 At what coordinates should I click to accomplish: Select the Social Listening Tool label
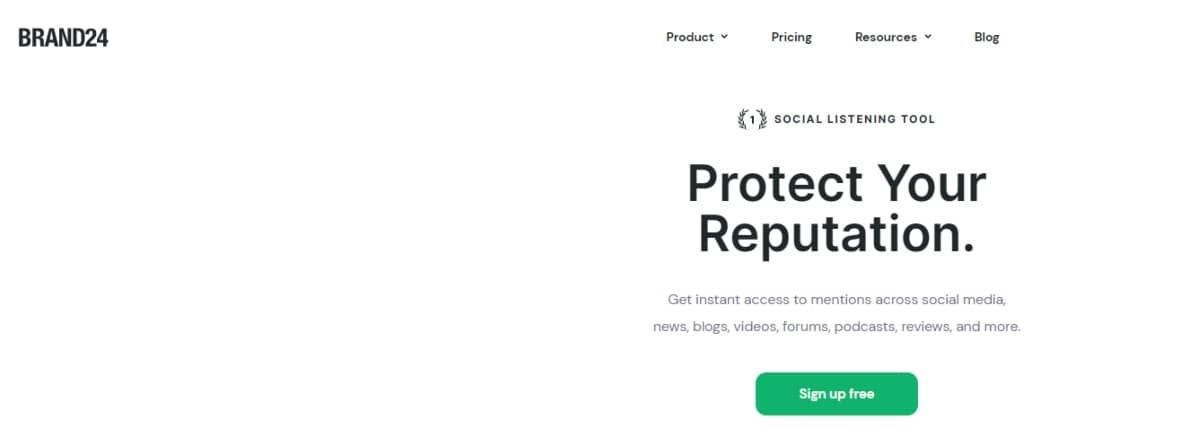pos(855,119)
